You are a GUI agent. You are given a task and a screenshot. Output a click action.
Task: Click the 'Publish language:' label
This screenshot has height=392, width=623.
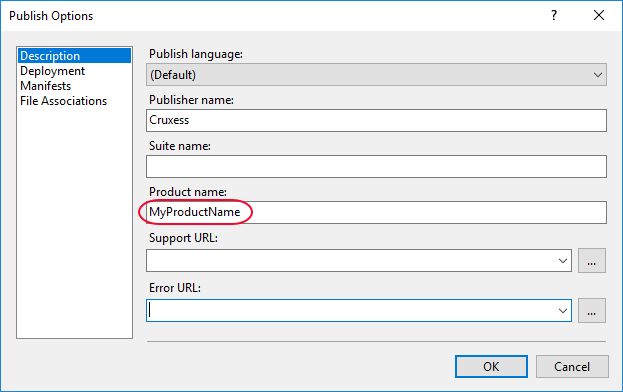coord(196,54)
